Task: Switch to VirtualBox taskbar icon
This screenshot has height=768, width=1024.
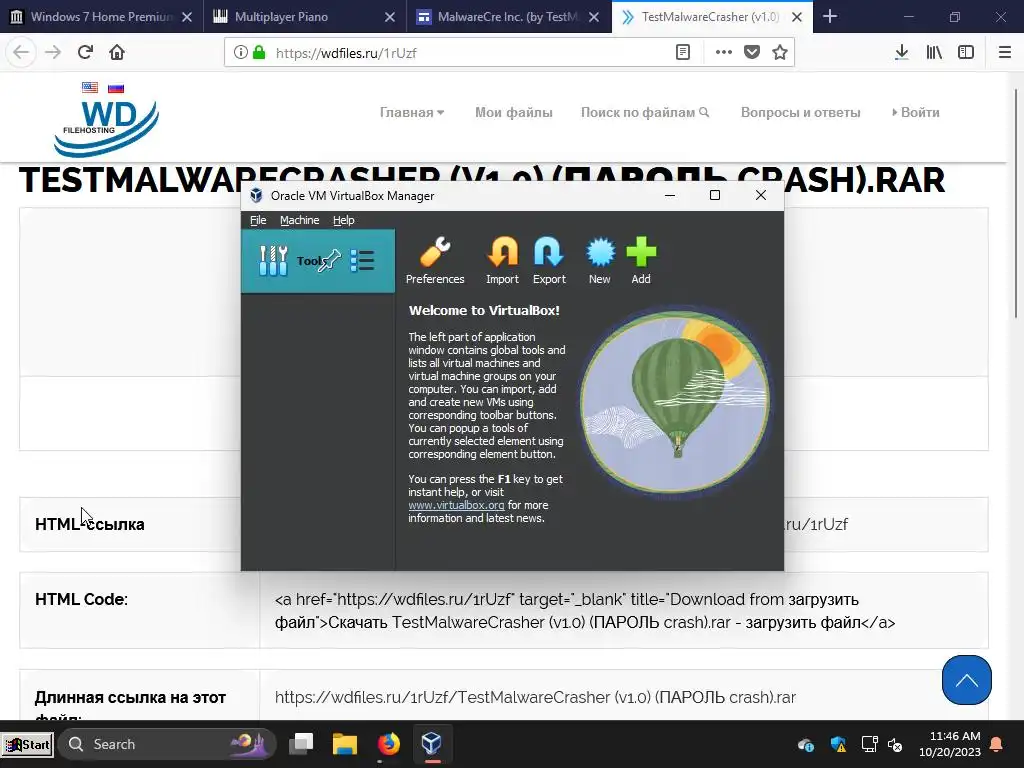Action: [432, 743]
